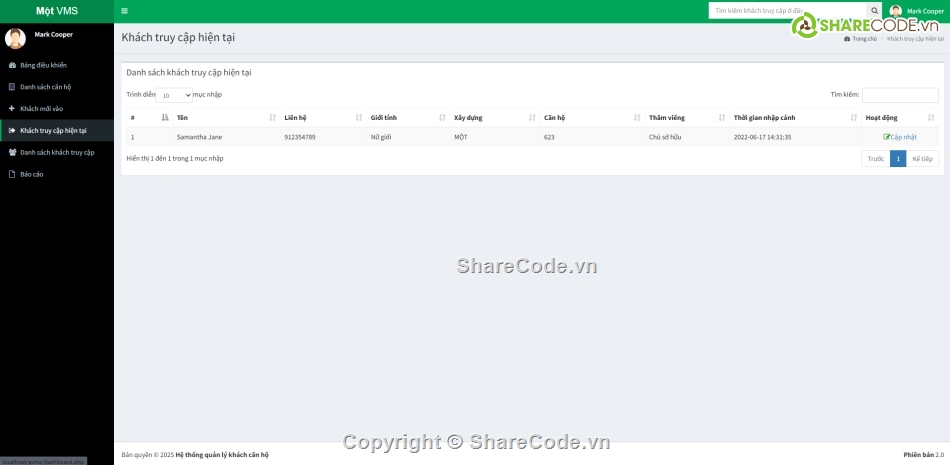Click Danh sách khách truy cập hiện tại heading

[189, 73]
